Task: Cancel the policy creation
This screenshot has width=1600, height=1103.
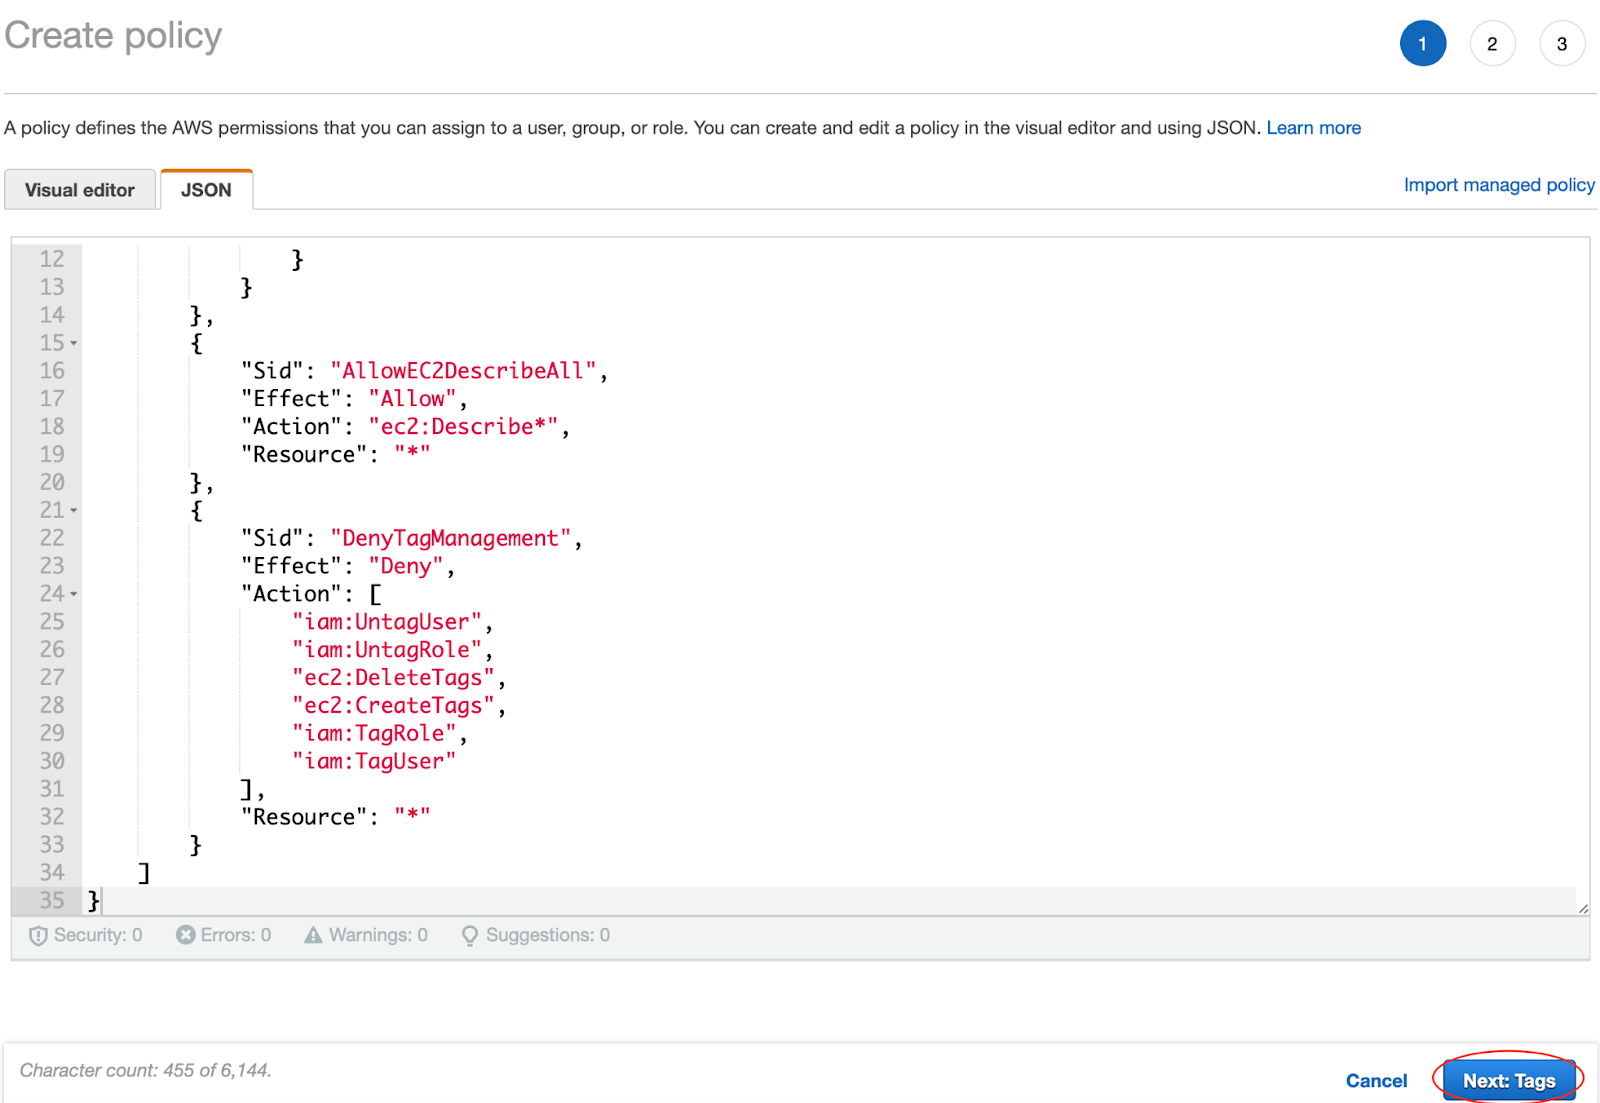Action: coord(1375,1080)
